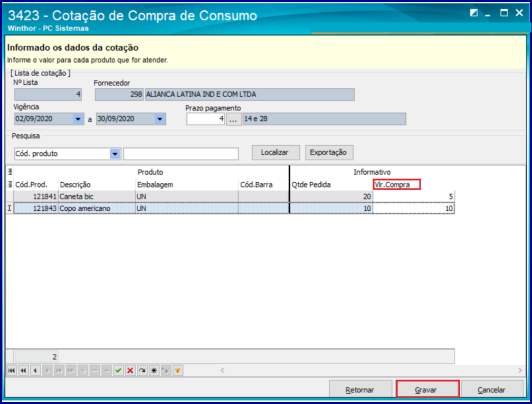The image size is (532, 404).
Task: Click the next record navigator arrow
Action: tap(47, 370)
